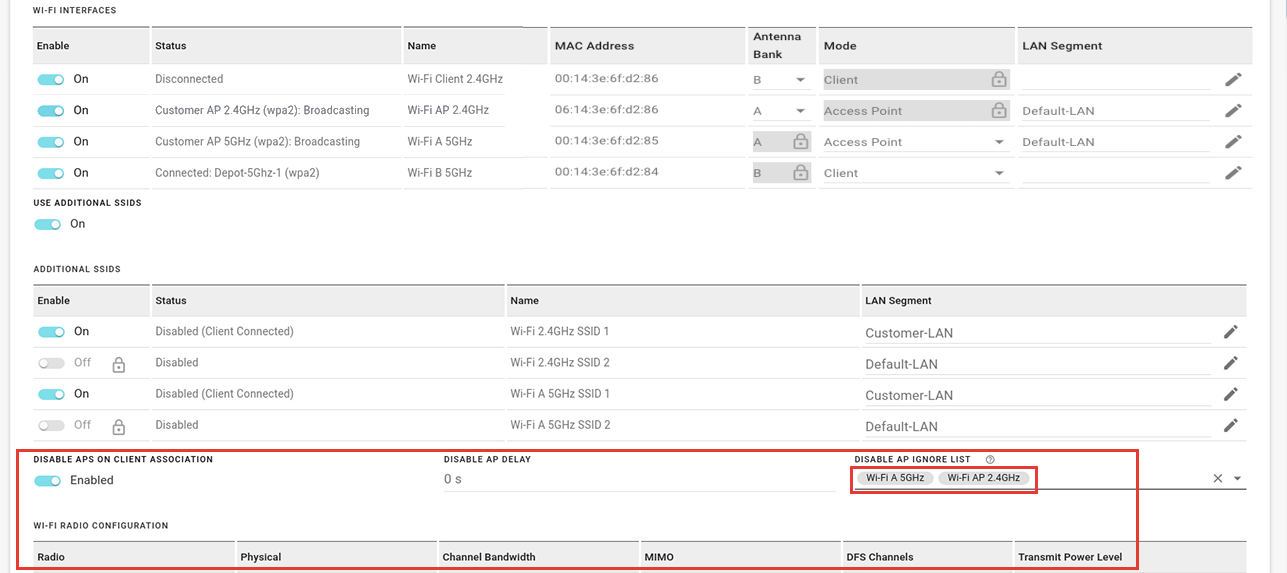Viewport: 1287px width, 573px height.
Task: Click lock icon on Wi-Fi 2.4GHz SSID 2
Action: click(x=118, y=363)
